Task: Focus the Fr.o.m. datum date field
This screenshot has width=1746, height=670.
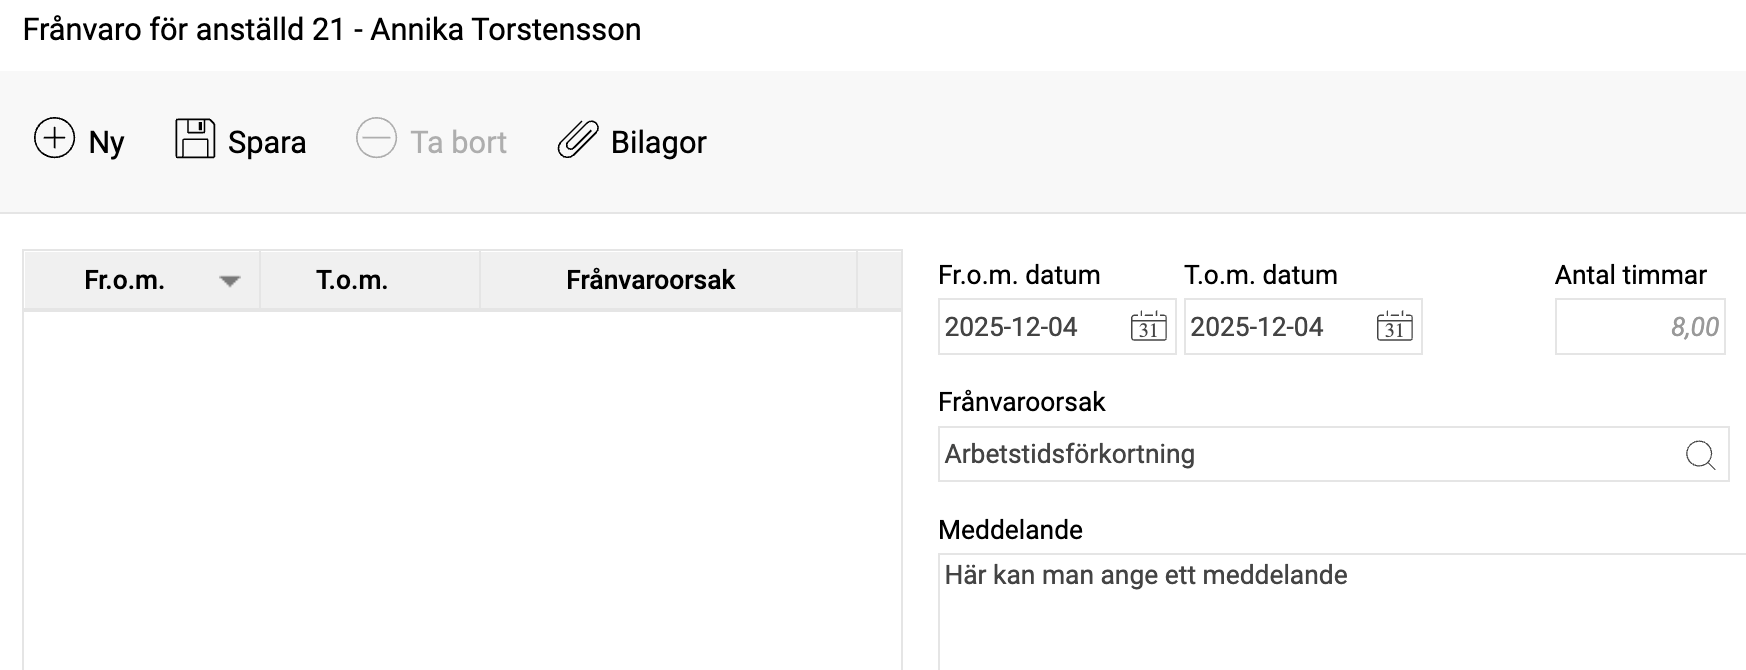Action: [x=1030, y=327]
